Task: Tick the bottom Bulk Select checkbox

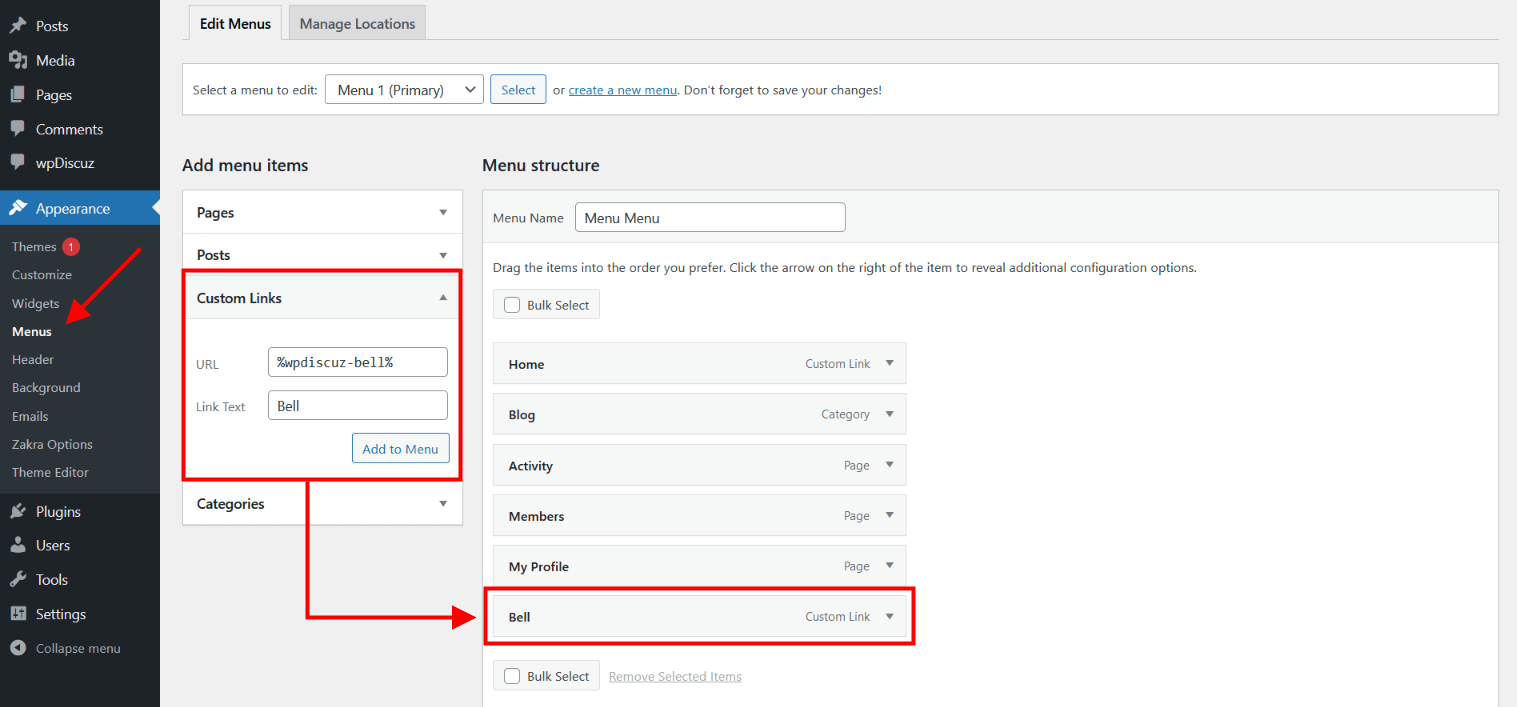Action: pyautogui.click(x=512, y=676)
